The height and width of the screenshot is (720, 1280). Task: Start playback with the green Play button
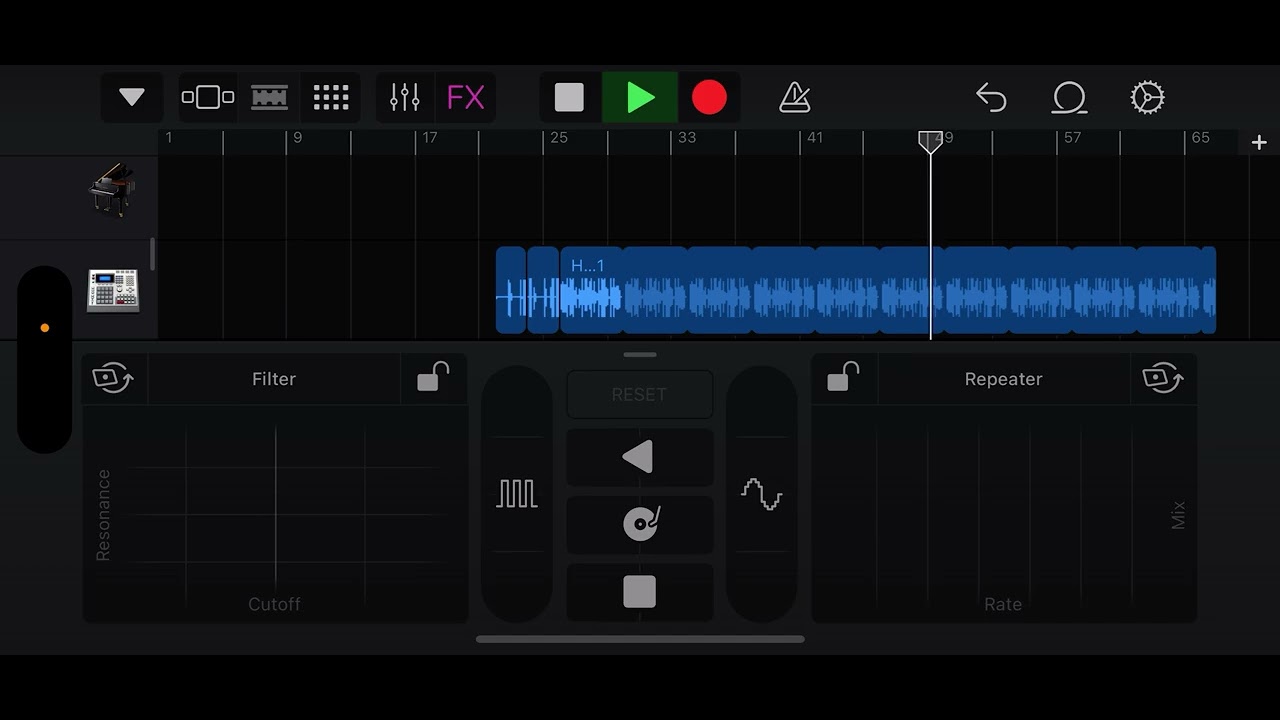(640, 97)
